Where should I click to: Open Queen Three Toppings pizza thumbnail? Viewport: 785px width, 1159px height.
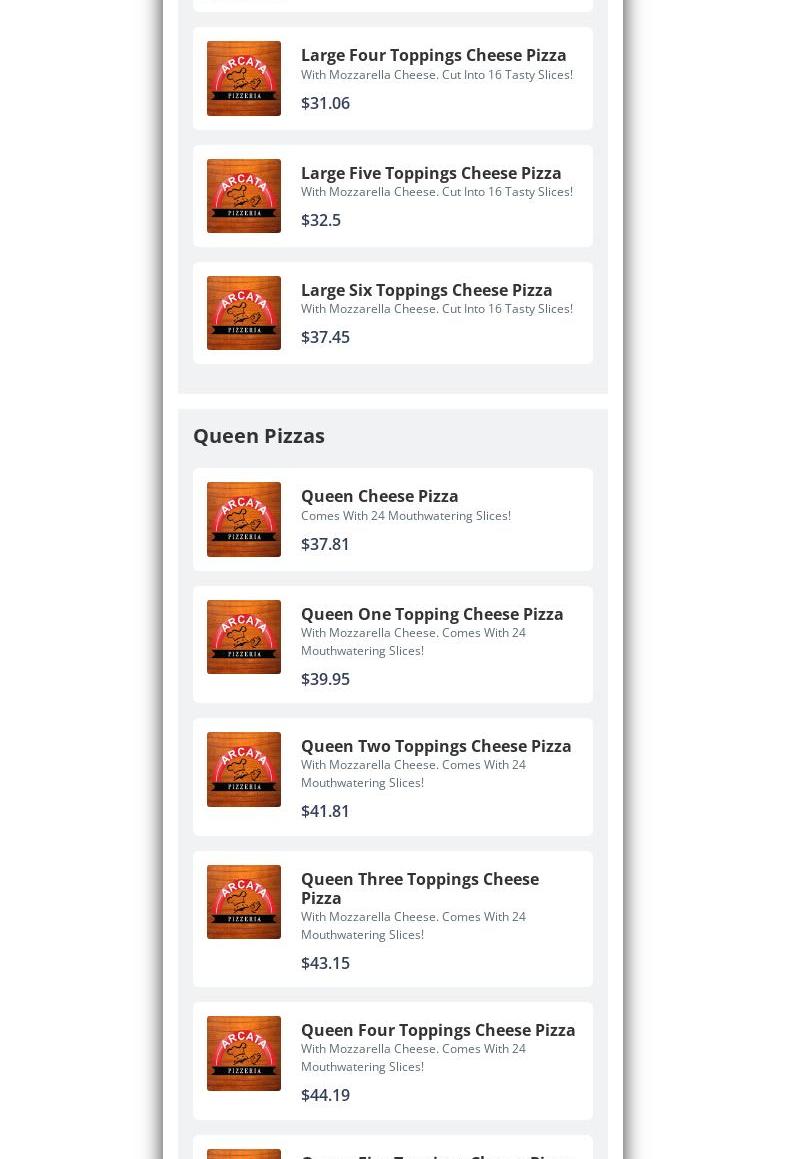(244, 902)
